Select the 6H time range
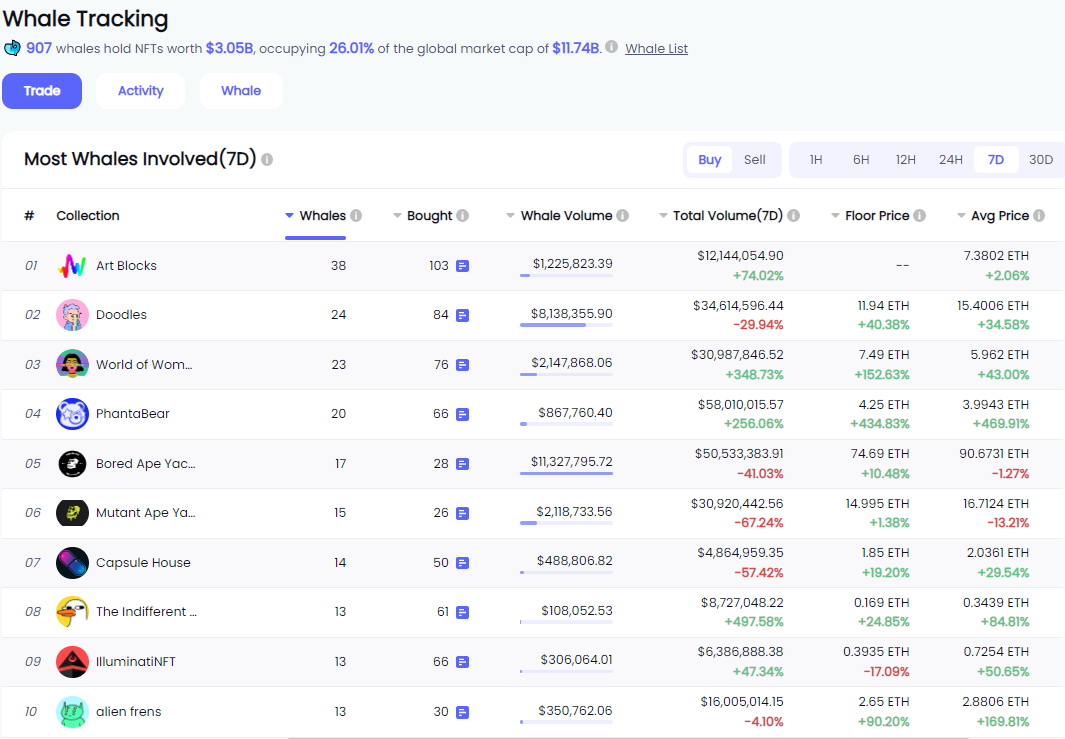 pos(861,160)
